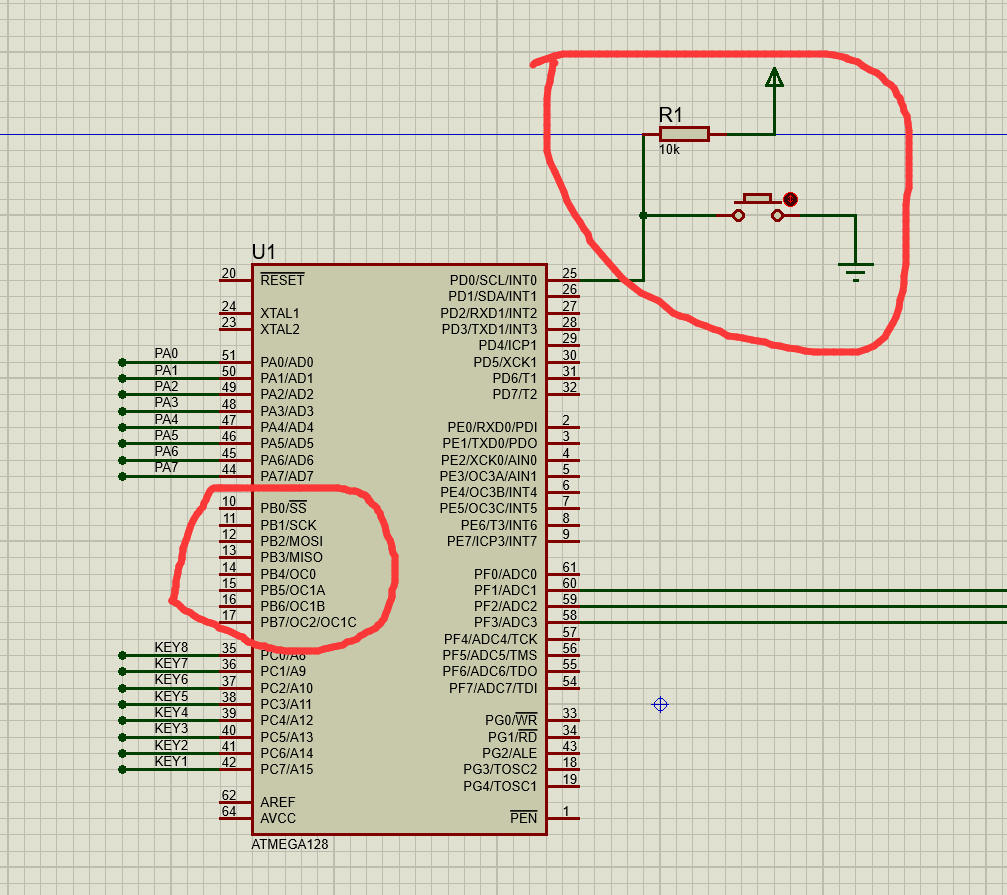
Task: Toggle the pushbutton's red state indicator
Action: pos(791,199)
